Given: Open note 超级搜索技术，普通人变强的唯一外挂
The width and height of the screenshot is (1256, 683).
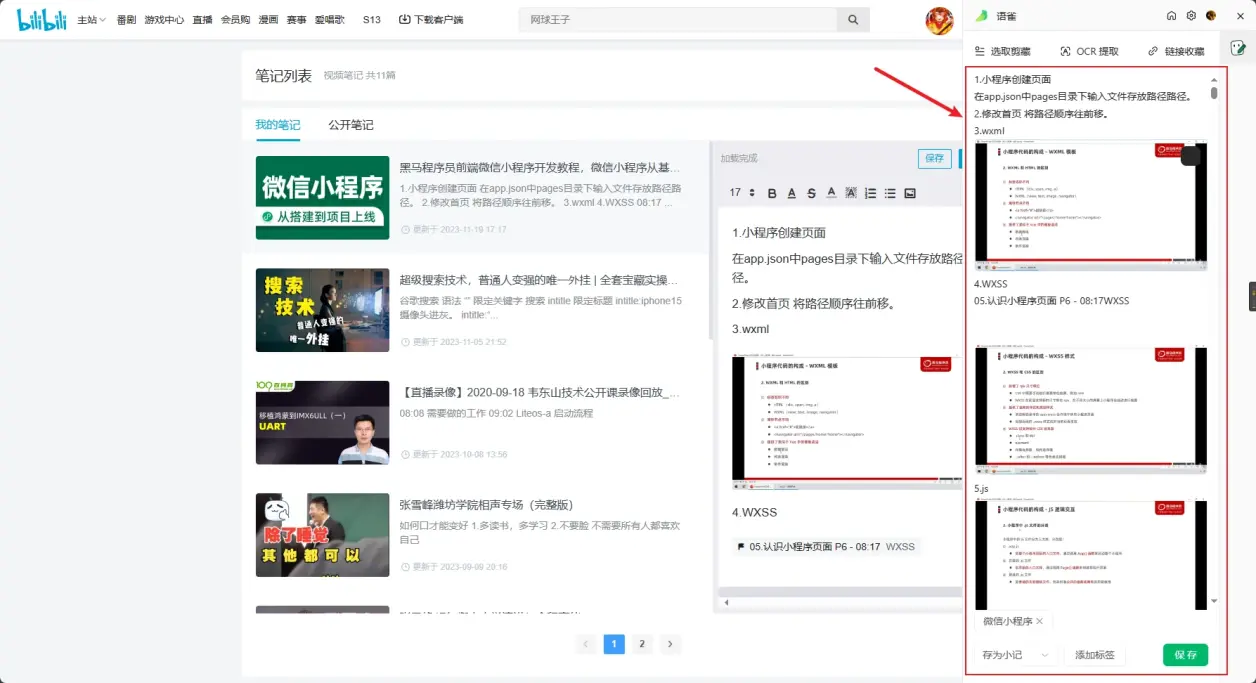Looking at the screenshot, I should [x=540, y=280].
